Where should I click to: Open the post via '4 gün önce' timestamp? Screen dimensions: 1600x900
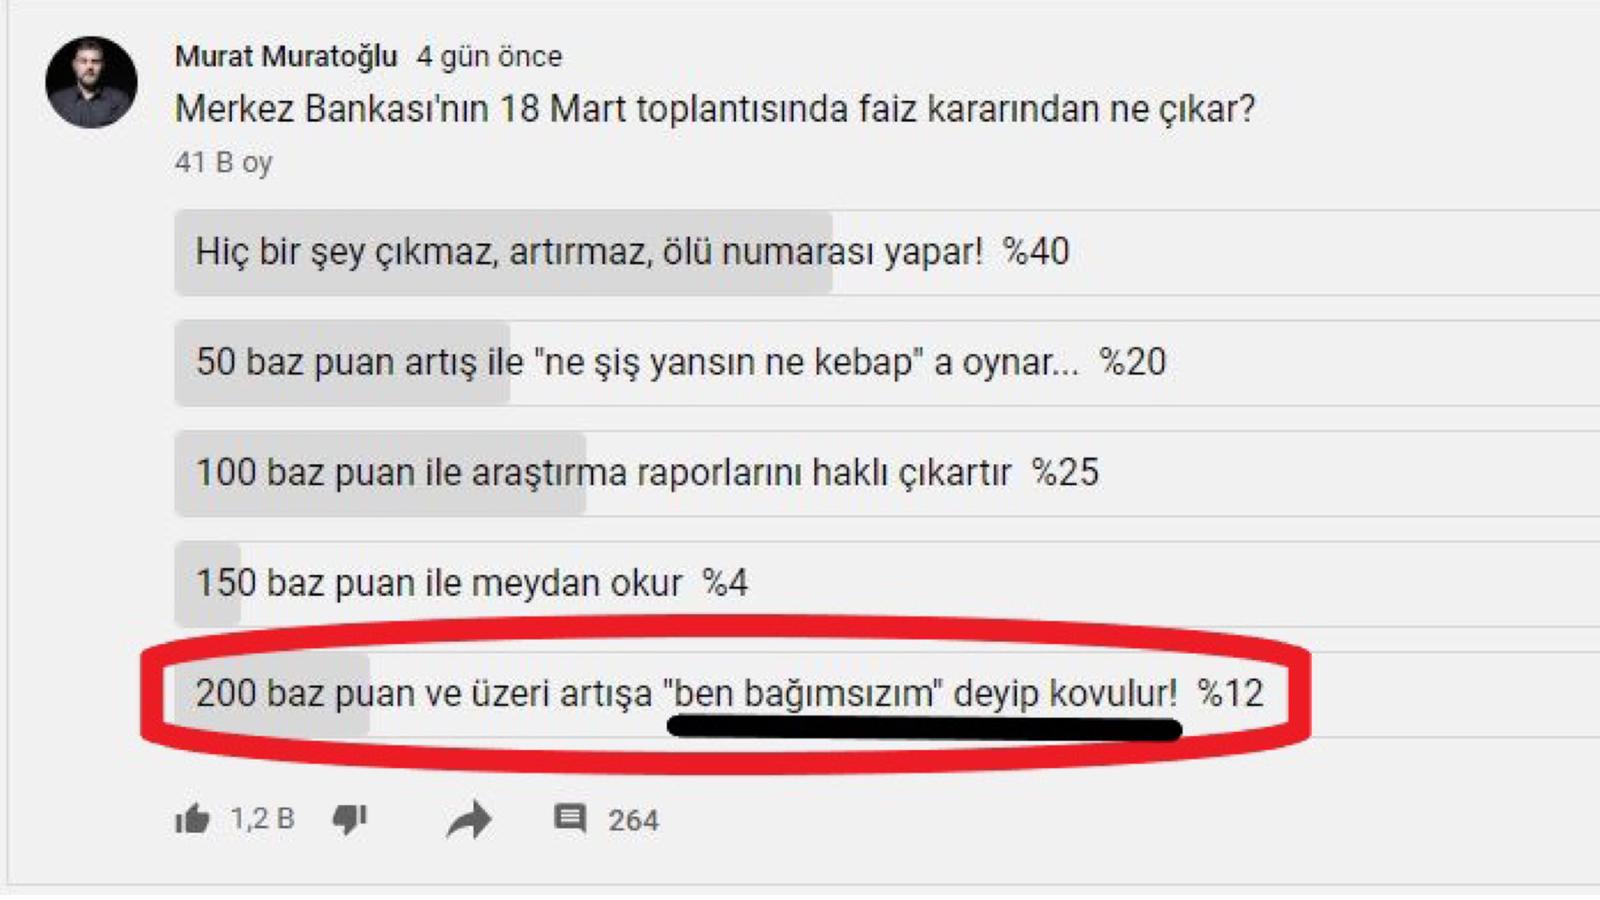[489, 56]
